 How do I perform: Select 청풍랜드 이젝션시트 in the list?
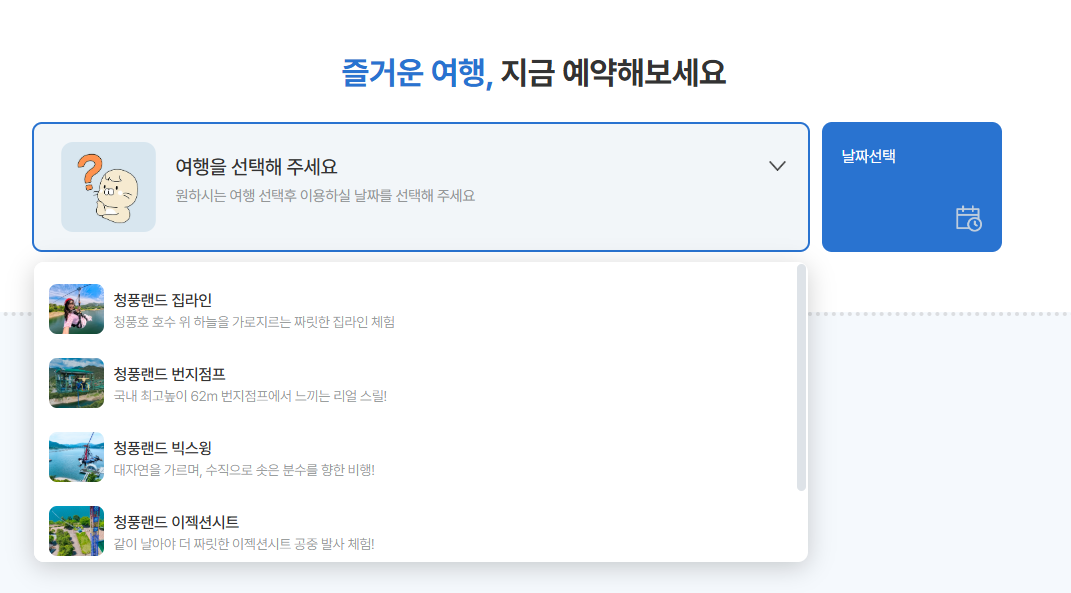pos(176,522)
